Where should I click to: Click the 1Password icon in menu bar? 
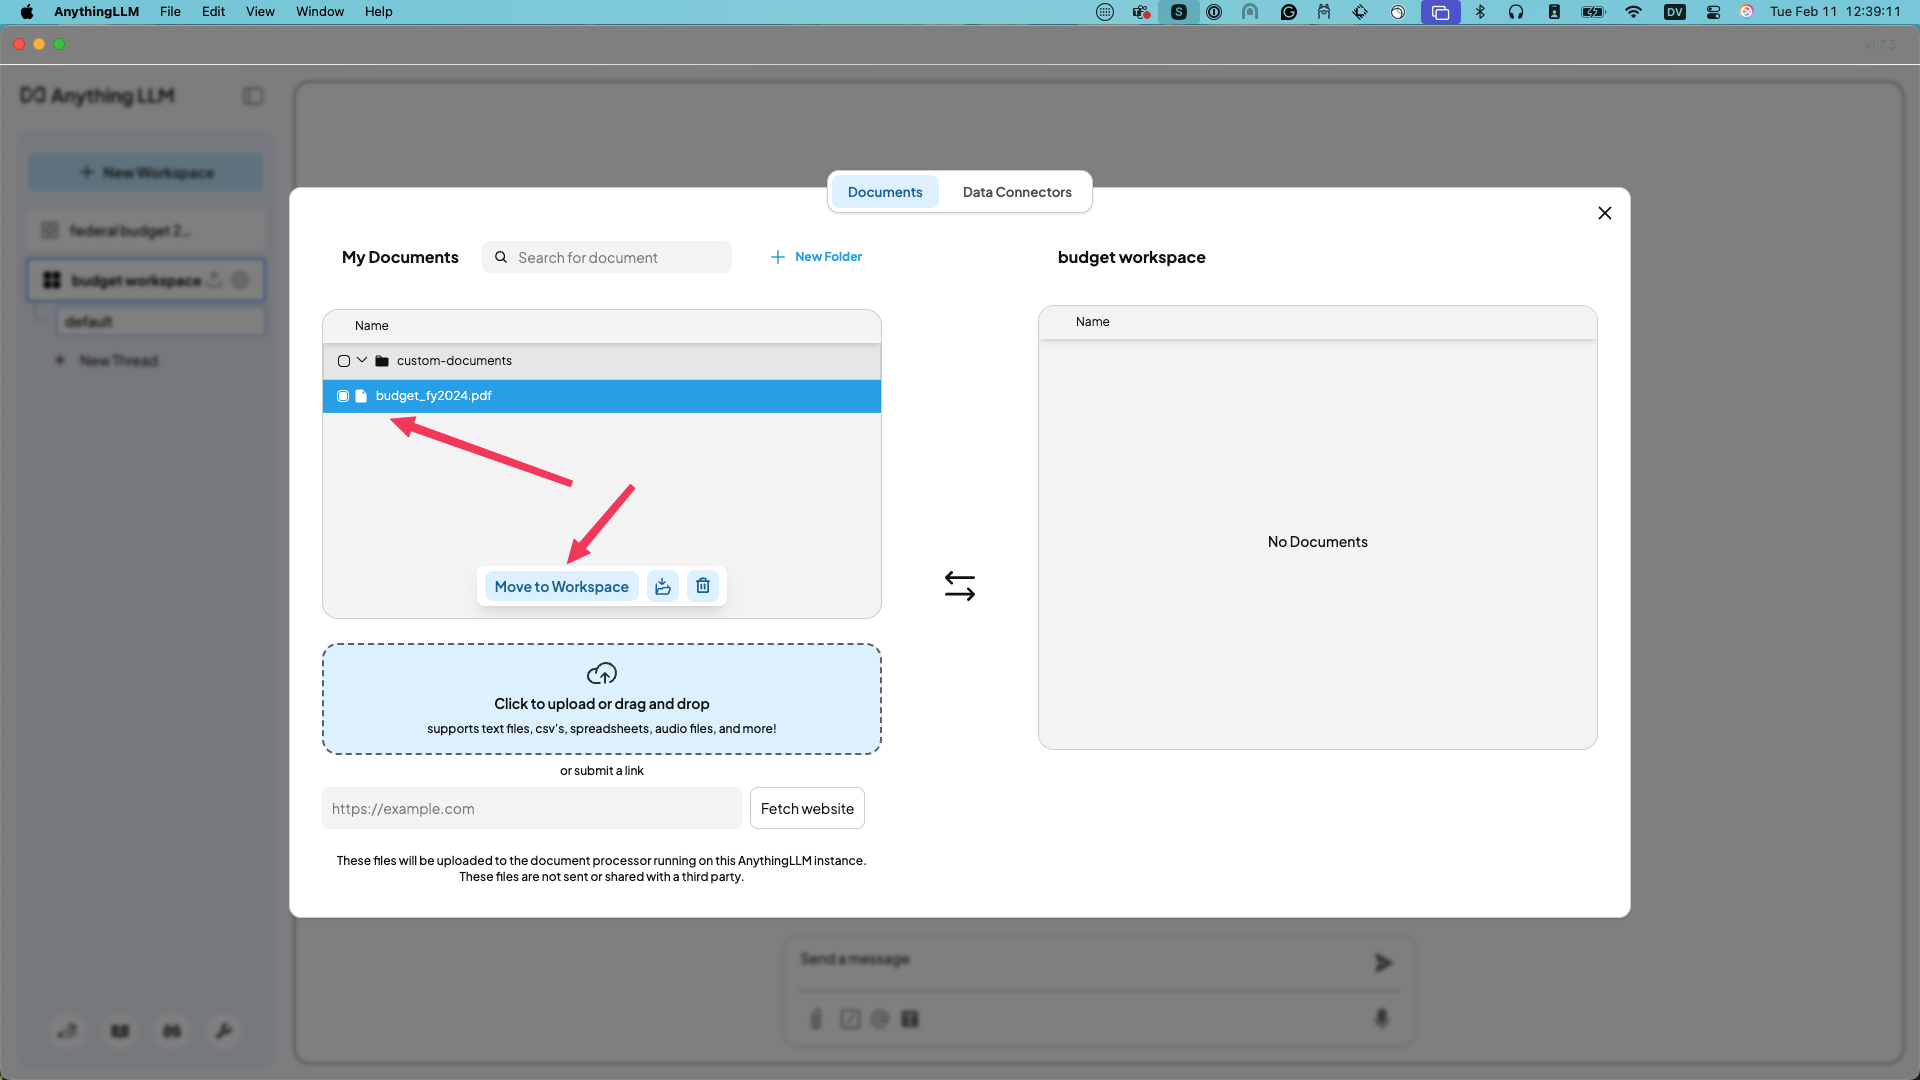point(1214,12)
